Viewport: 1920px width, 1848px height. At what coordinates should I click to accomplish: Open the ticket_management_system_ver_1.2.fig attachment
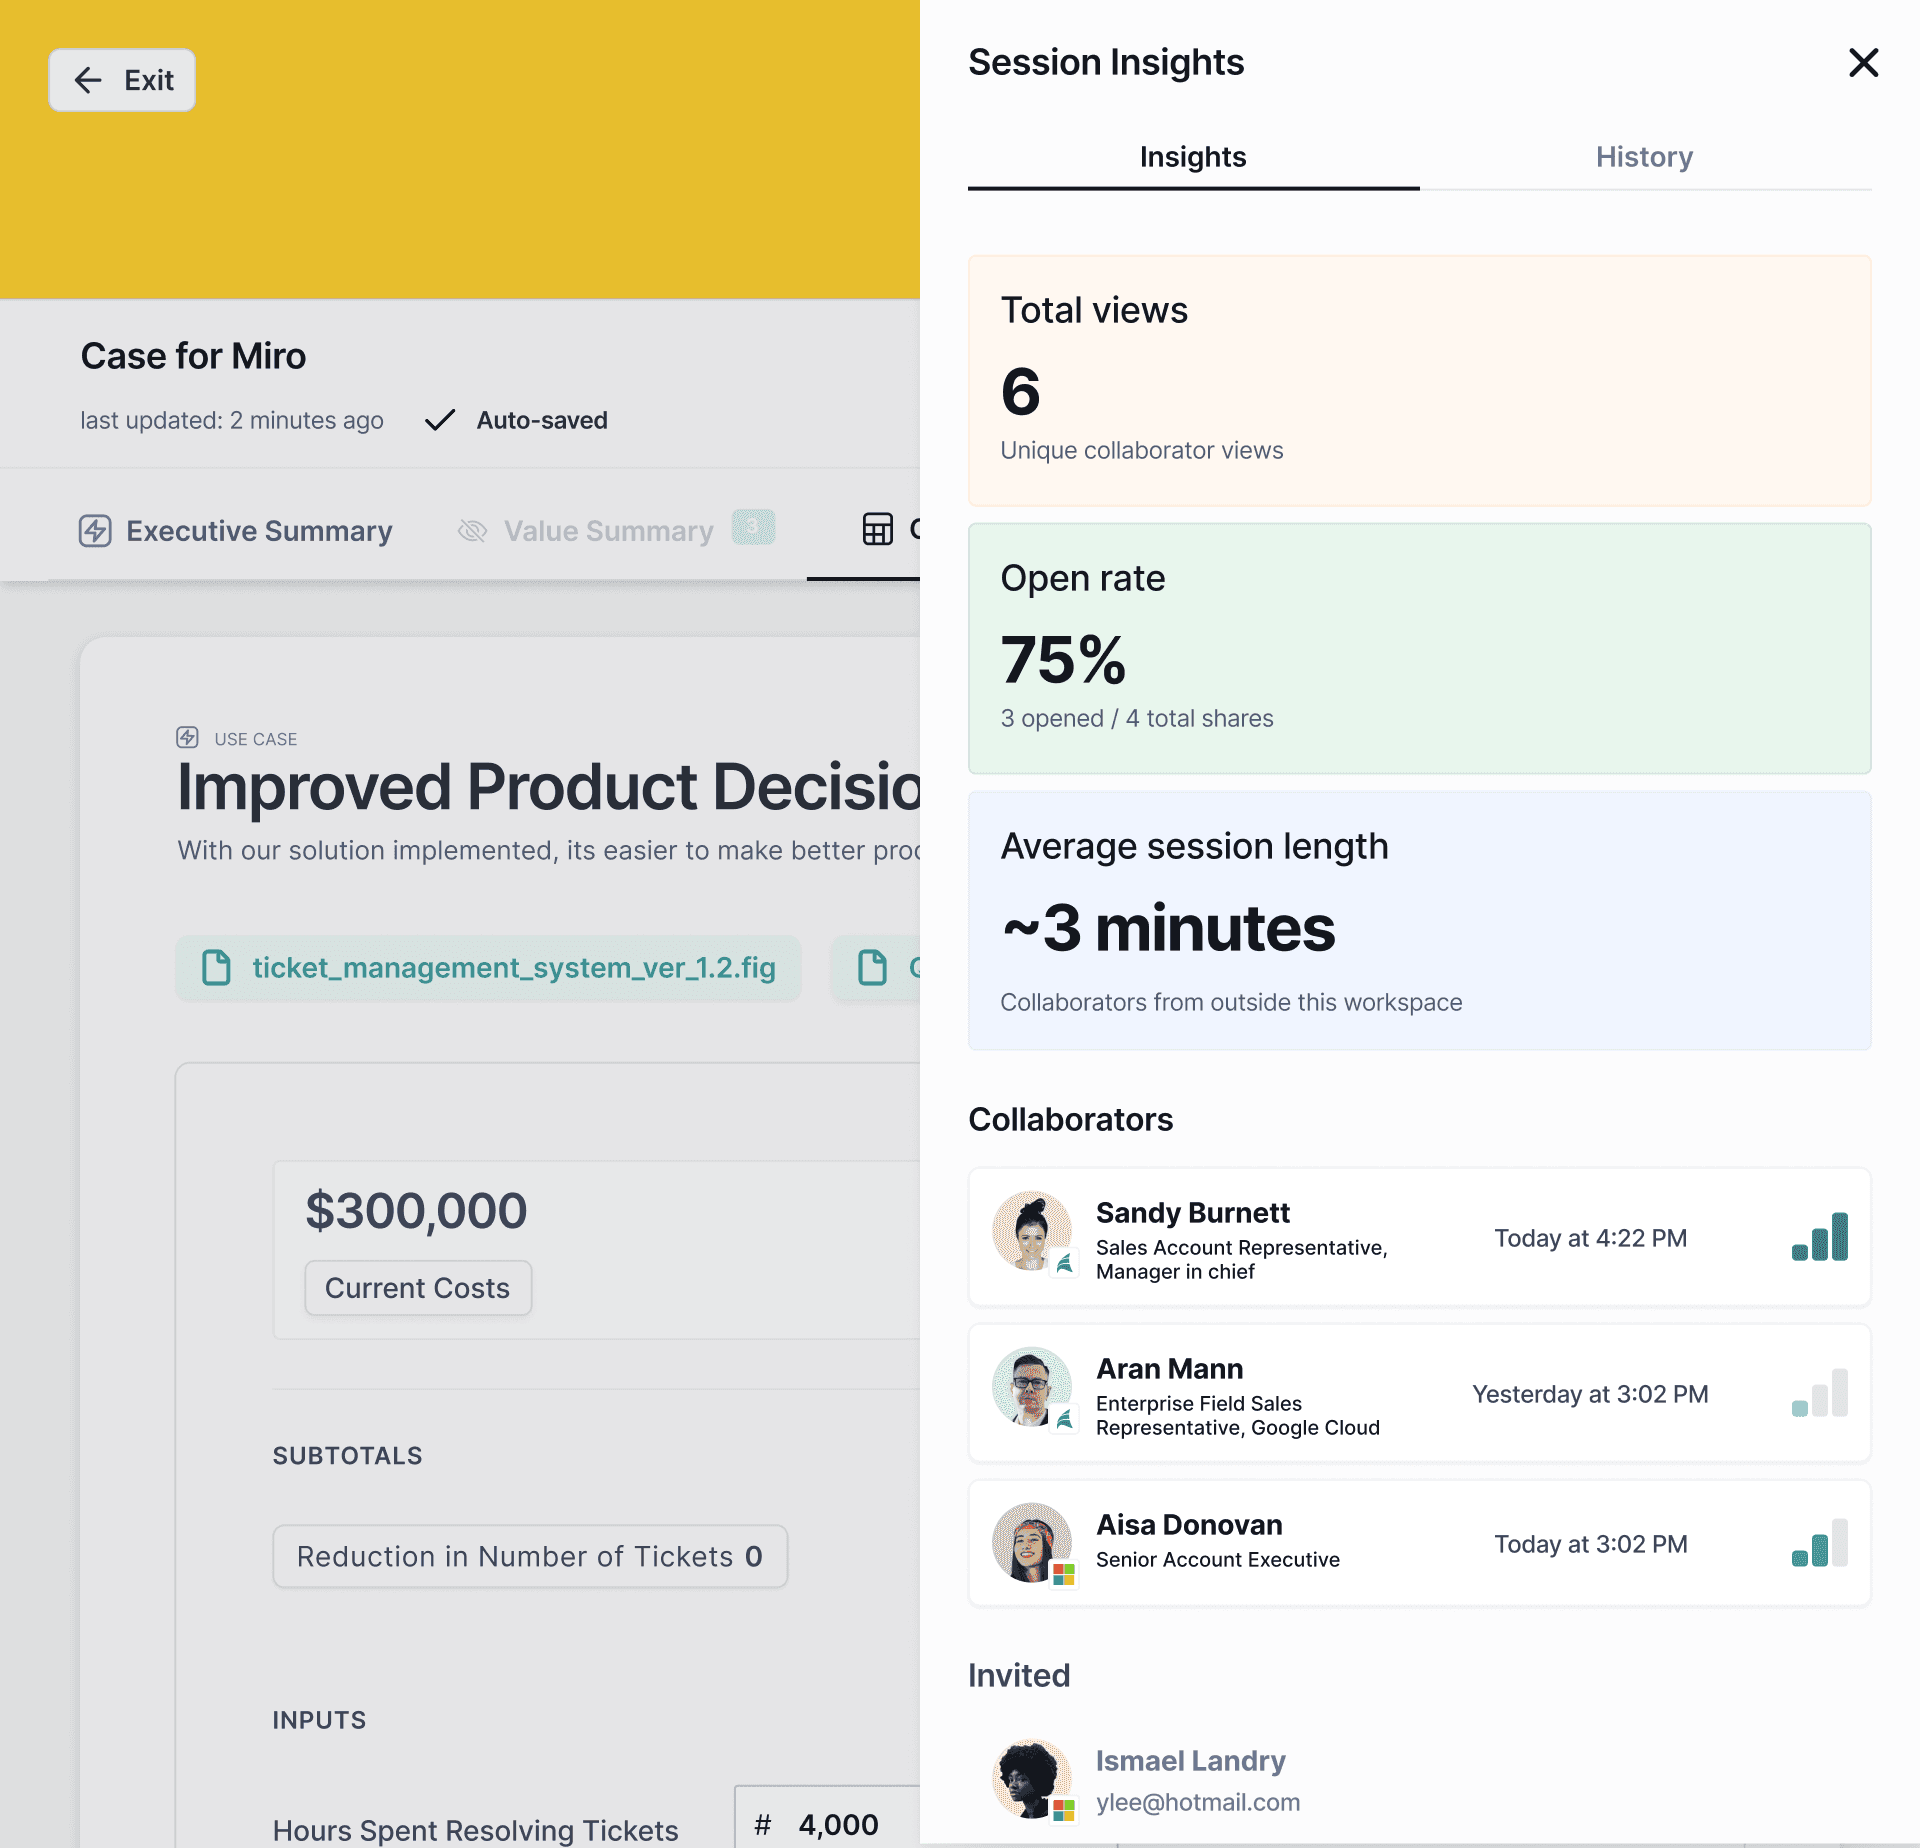[488, 968]
